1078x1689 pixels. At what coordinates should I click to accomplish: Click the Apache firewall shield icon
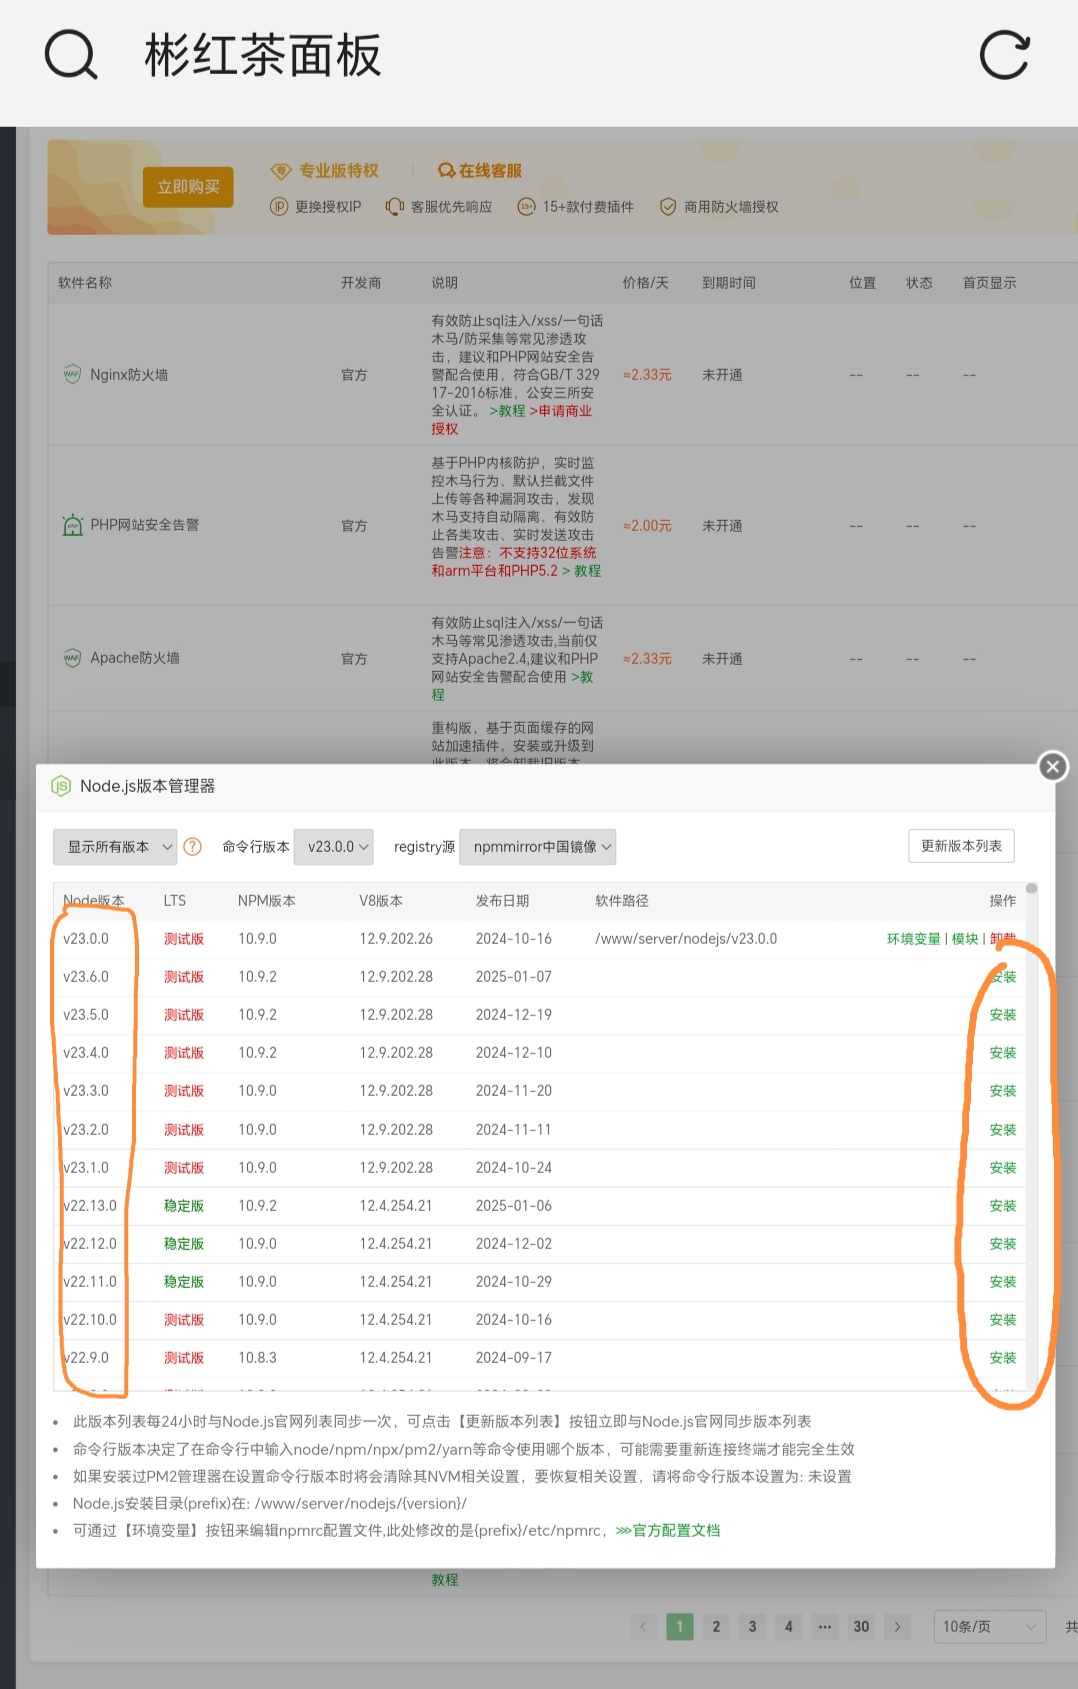pyautogui.click(x=72, y=658)
